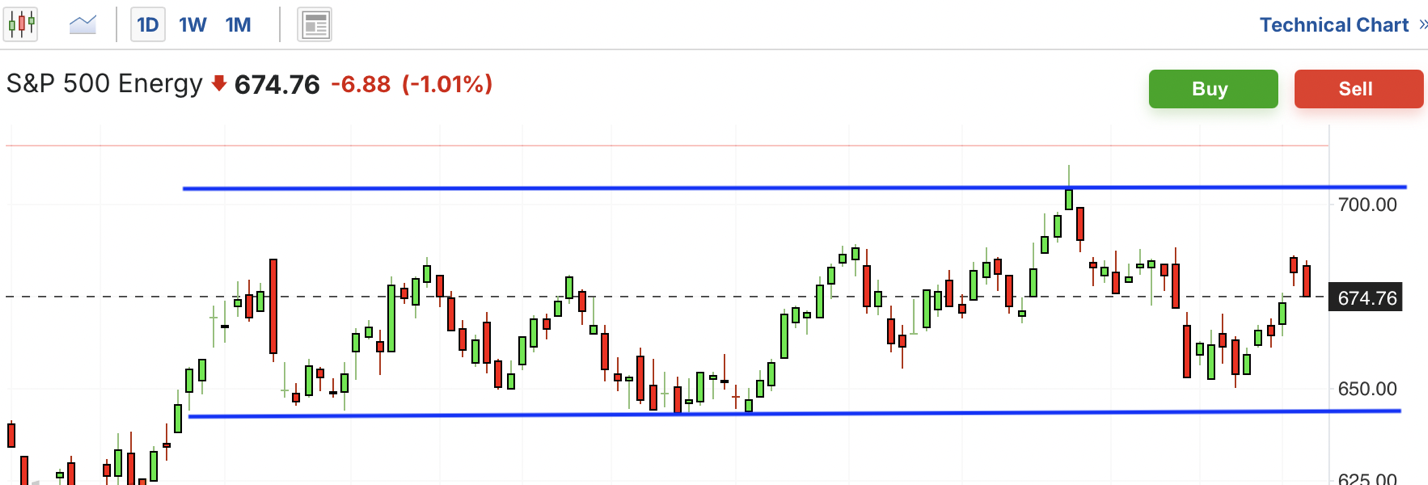Viewport: 1428px width, 485px height.
Task: Click the 700.00 price axis label
Action: (x=1367, y=205)
